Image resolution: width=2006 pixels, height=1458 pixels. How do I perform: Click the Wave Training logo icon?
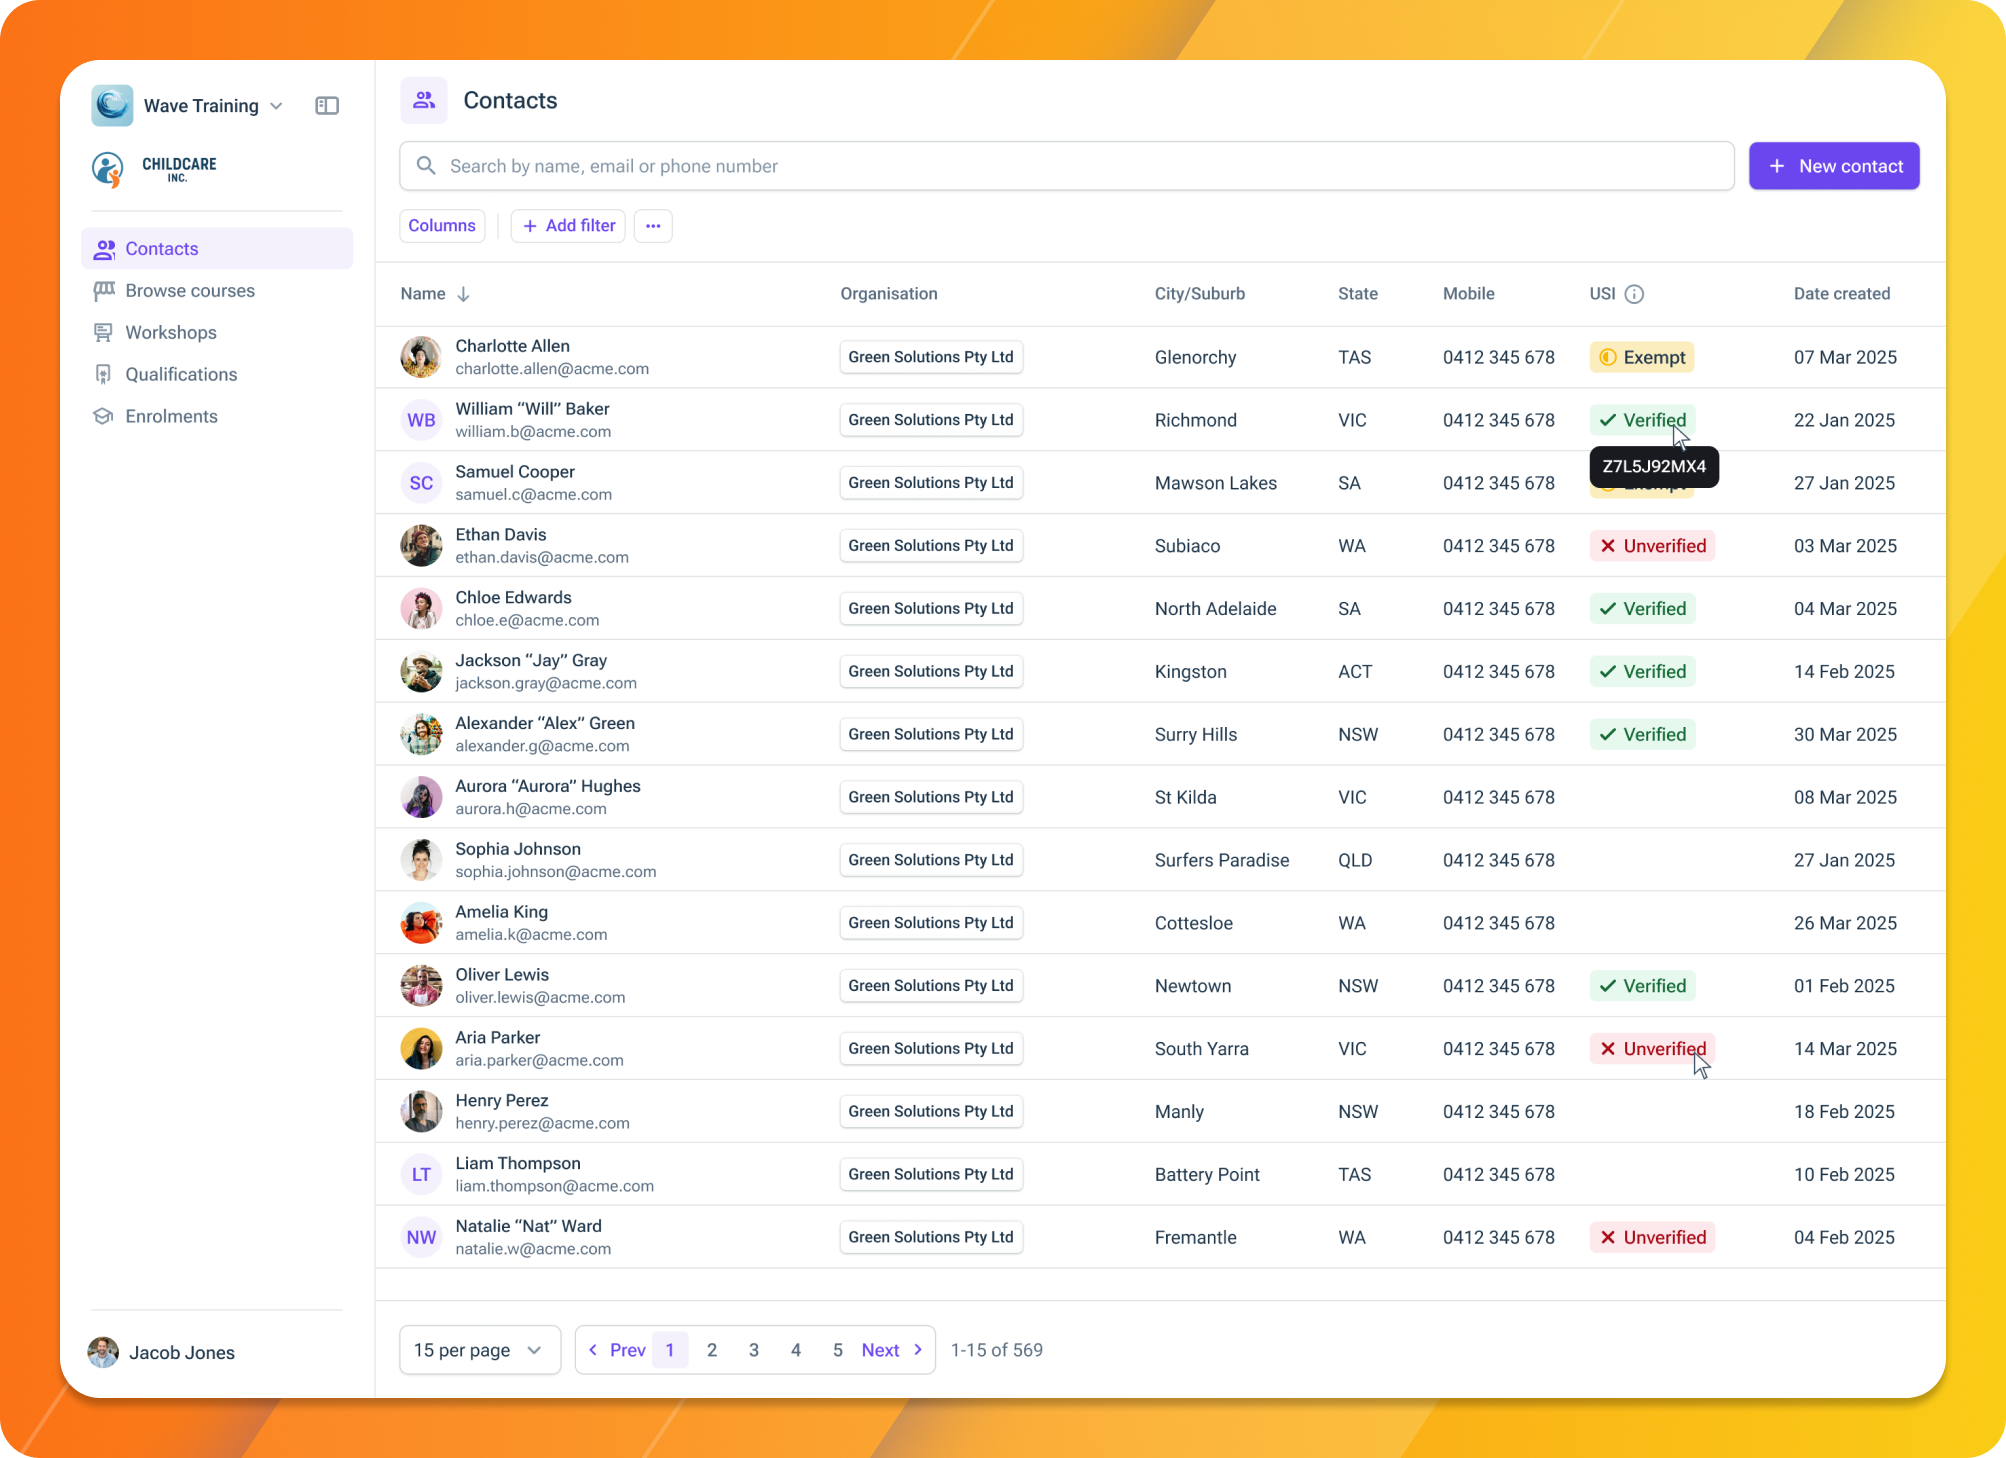(112, 105)
